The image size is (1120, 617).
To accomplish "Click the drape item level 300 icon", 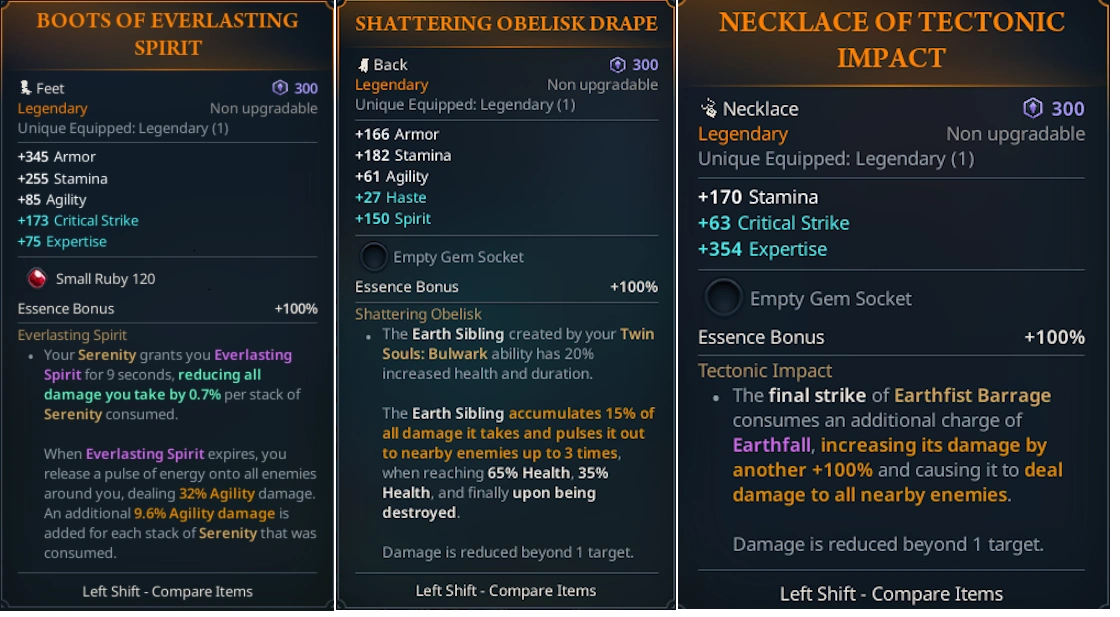I will (618, 65).
